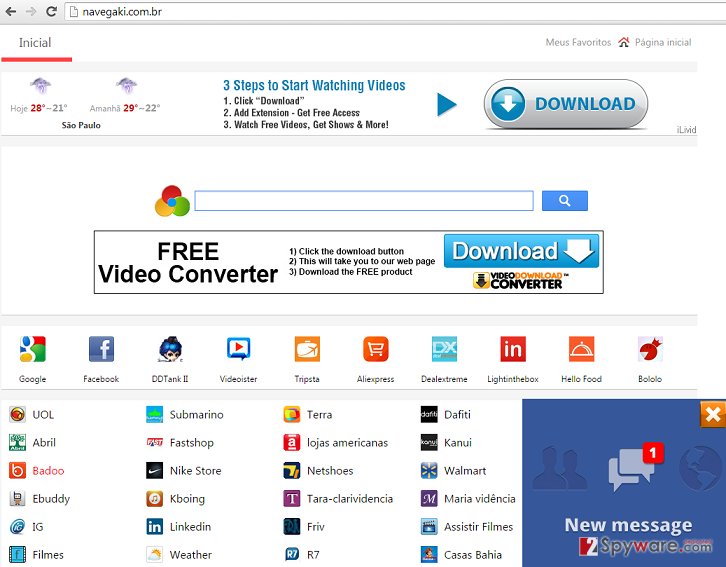Open the Bololo icon
The width and height of the screenshot is (726, 567).
tap(650, 349)
